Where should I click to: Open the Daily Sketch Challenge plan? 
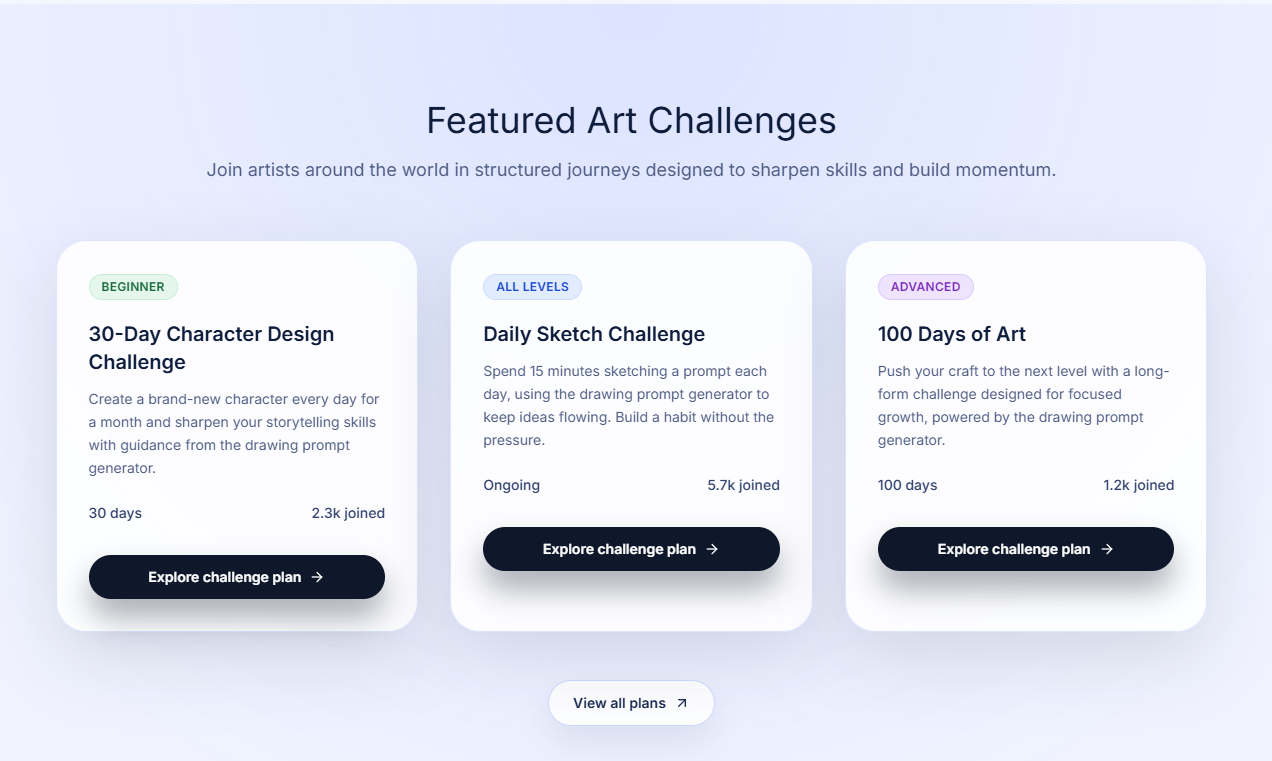click(x=631, y=549)
